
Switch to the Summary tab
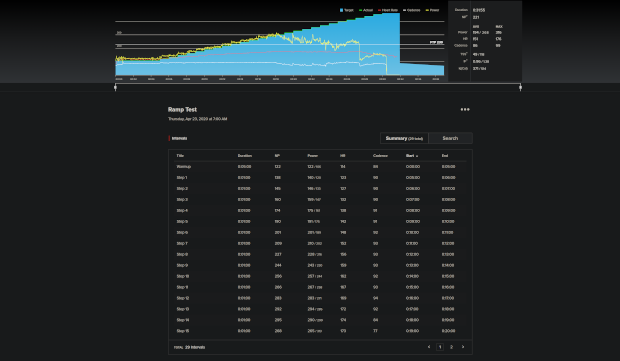coord(404,138)
